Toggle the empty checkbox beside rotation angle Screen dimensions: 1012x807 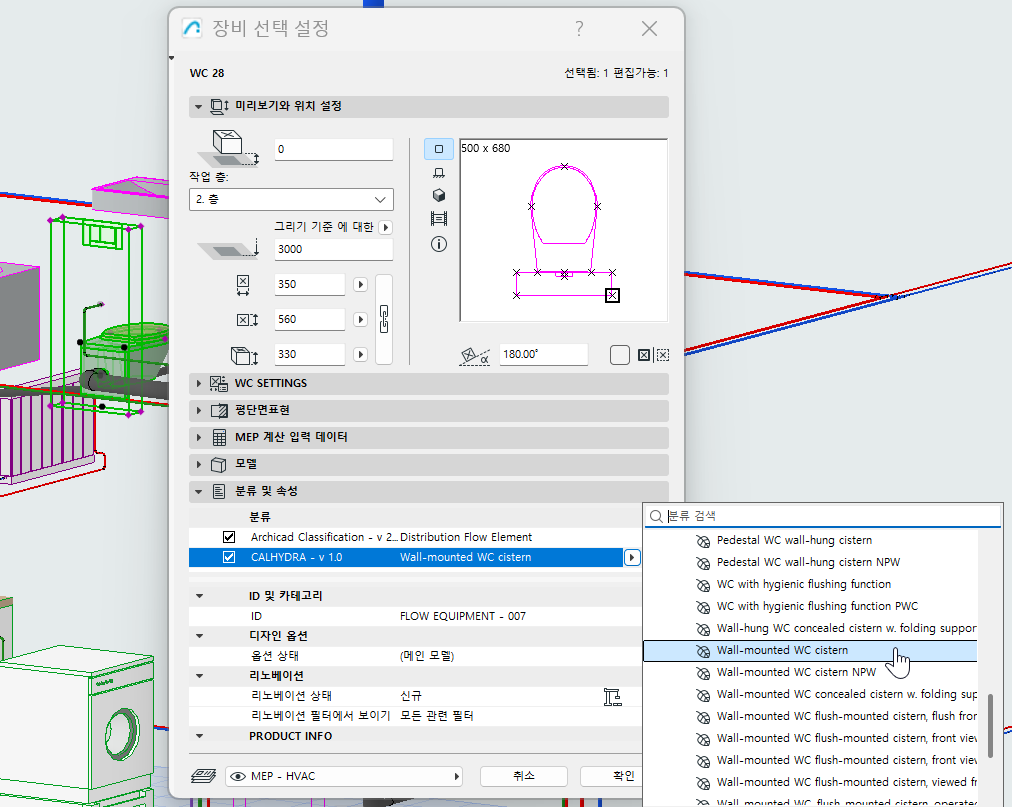(619, 355)
